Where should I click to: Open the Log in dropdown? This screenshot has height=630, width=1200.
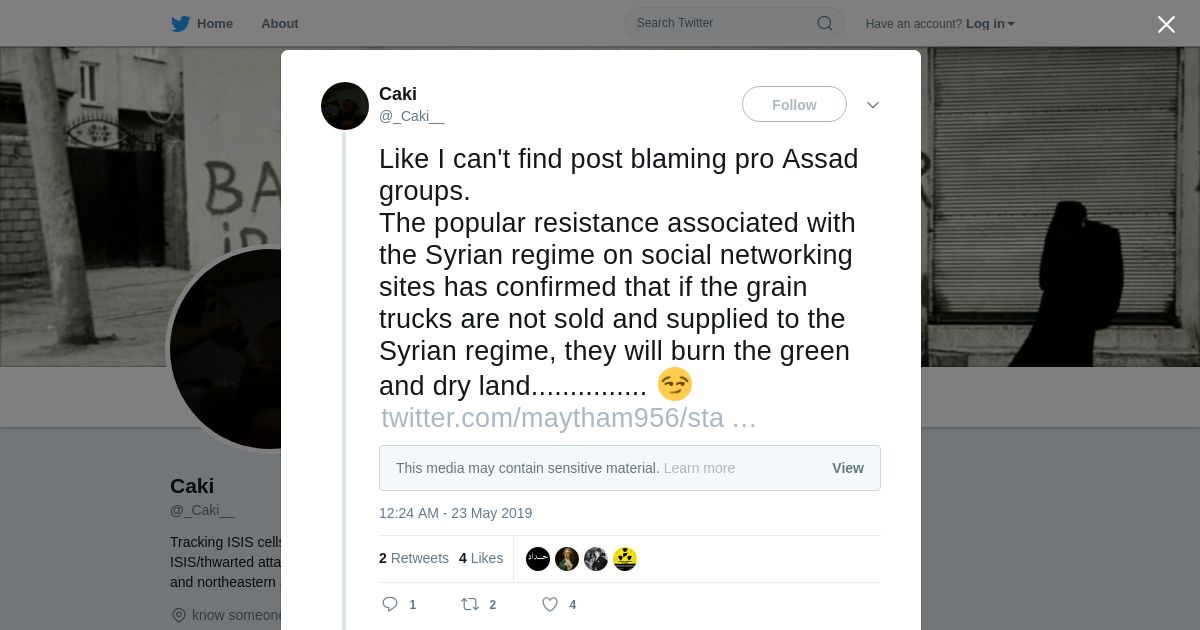point(990,24)
